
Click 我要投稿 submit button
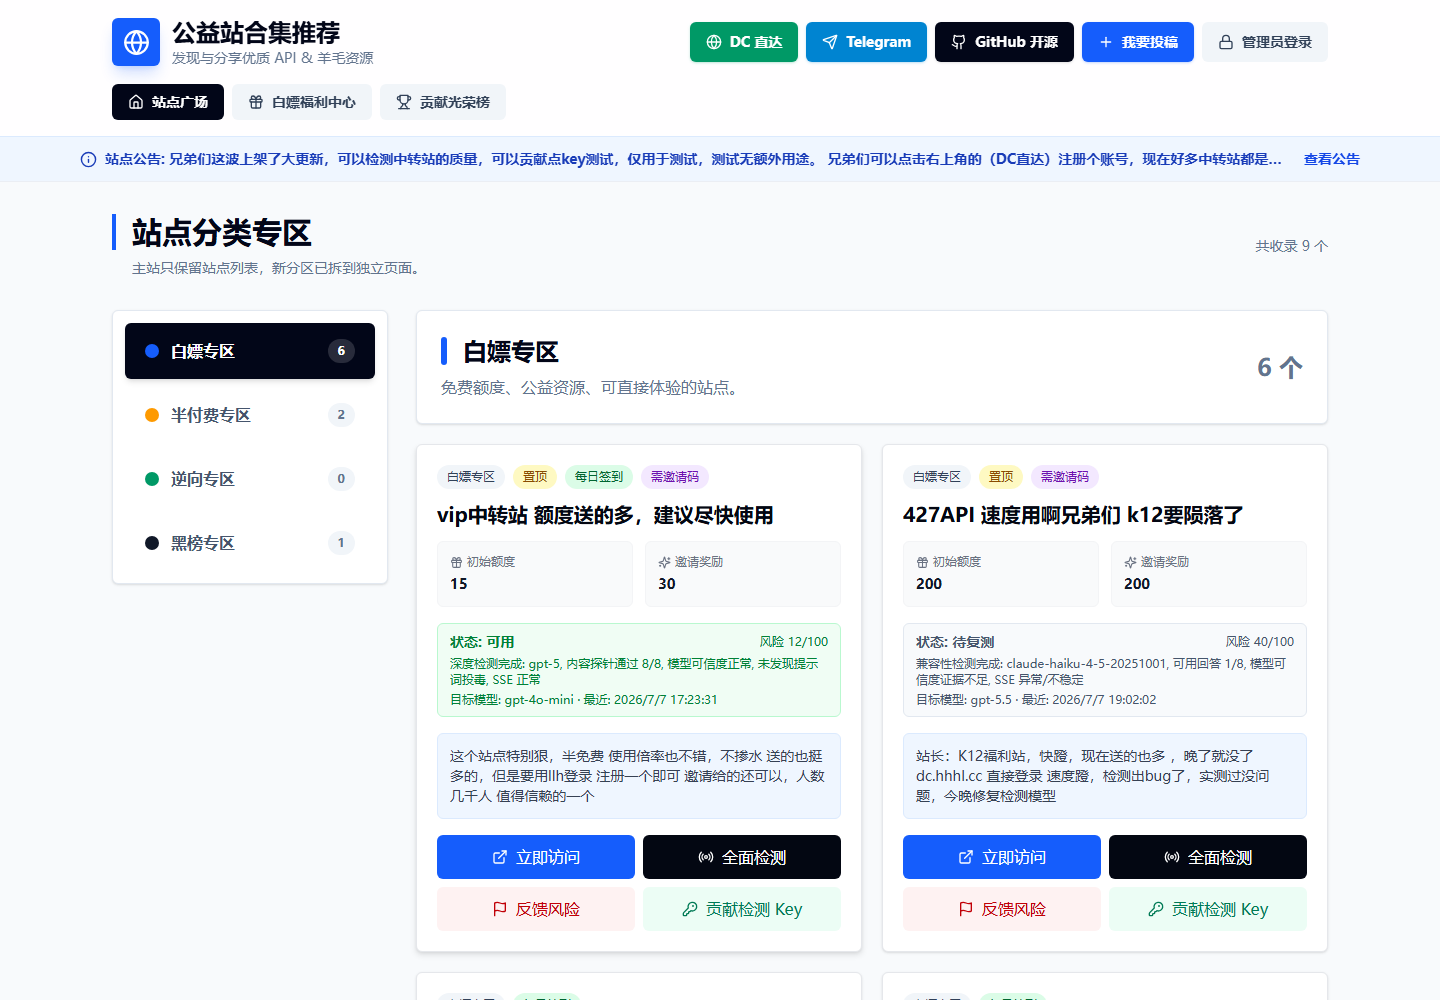tap(1138, 42)
